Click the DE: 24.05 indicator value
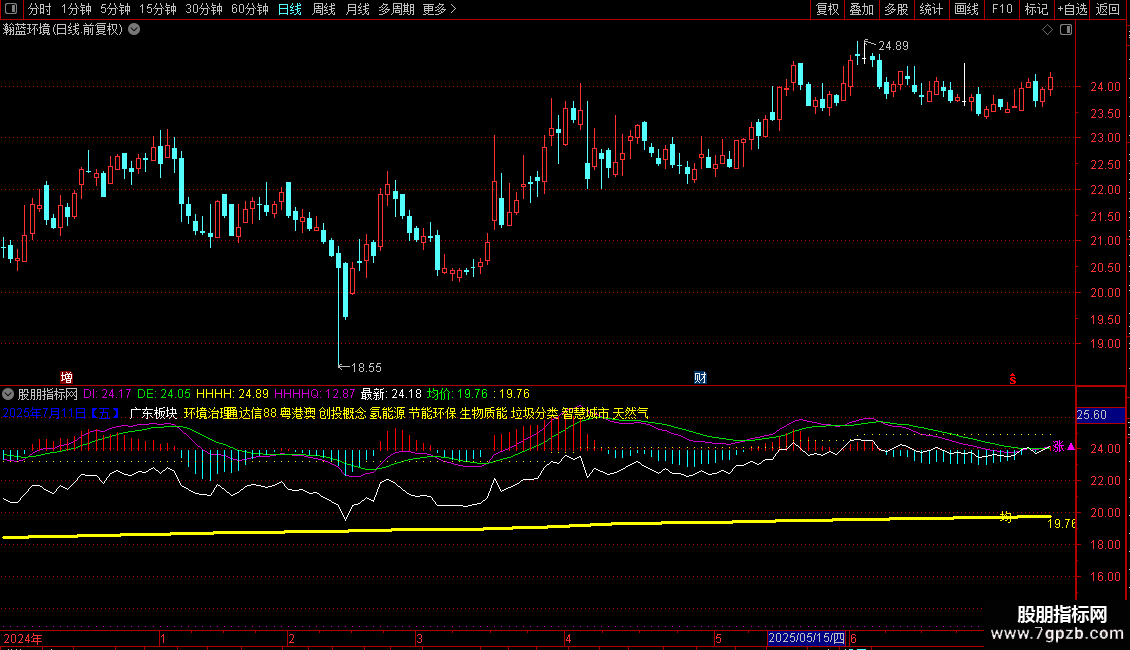The width and height of the screenshot is (1130, 650). (164, 394)
